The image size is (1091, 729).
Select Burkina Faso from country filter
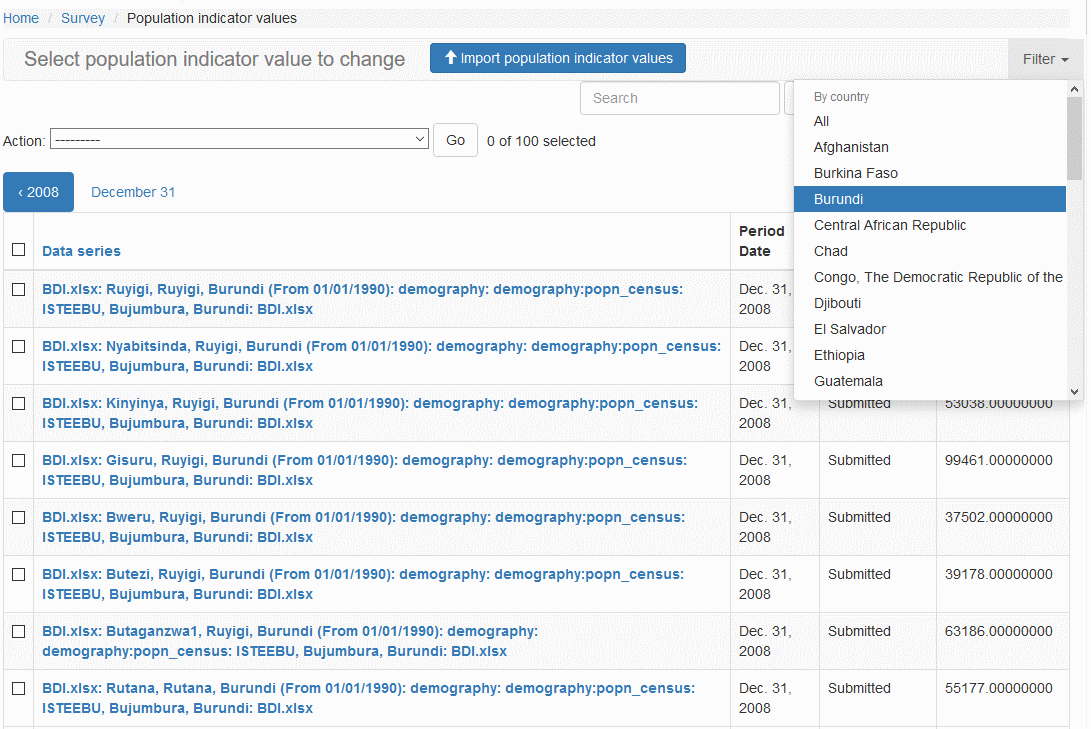click(x=856, y=173)
